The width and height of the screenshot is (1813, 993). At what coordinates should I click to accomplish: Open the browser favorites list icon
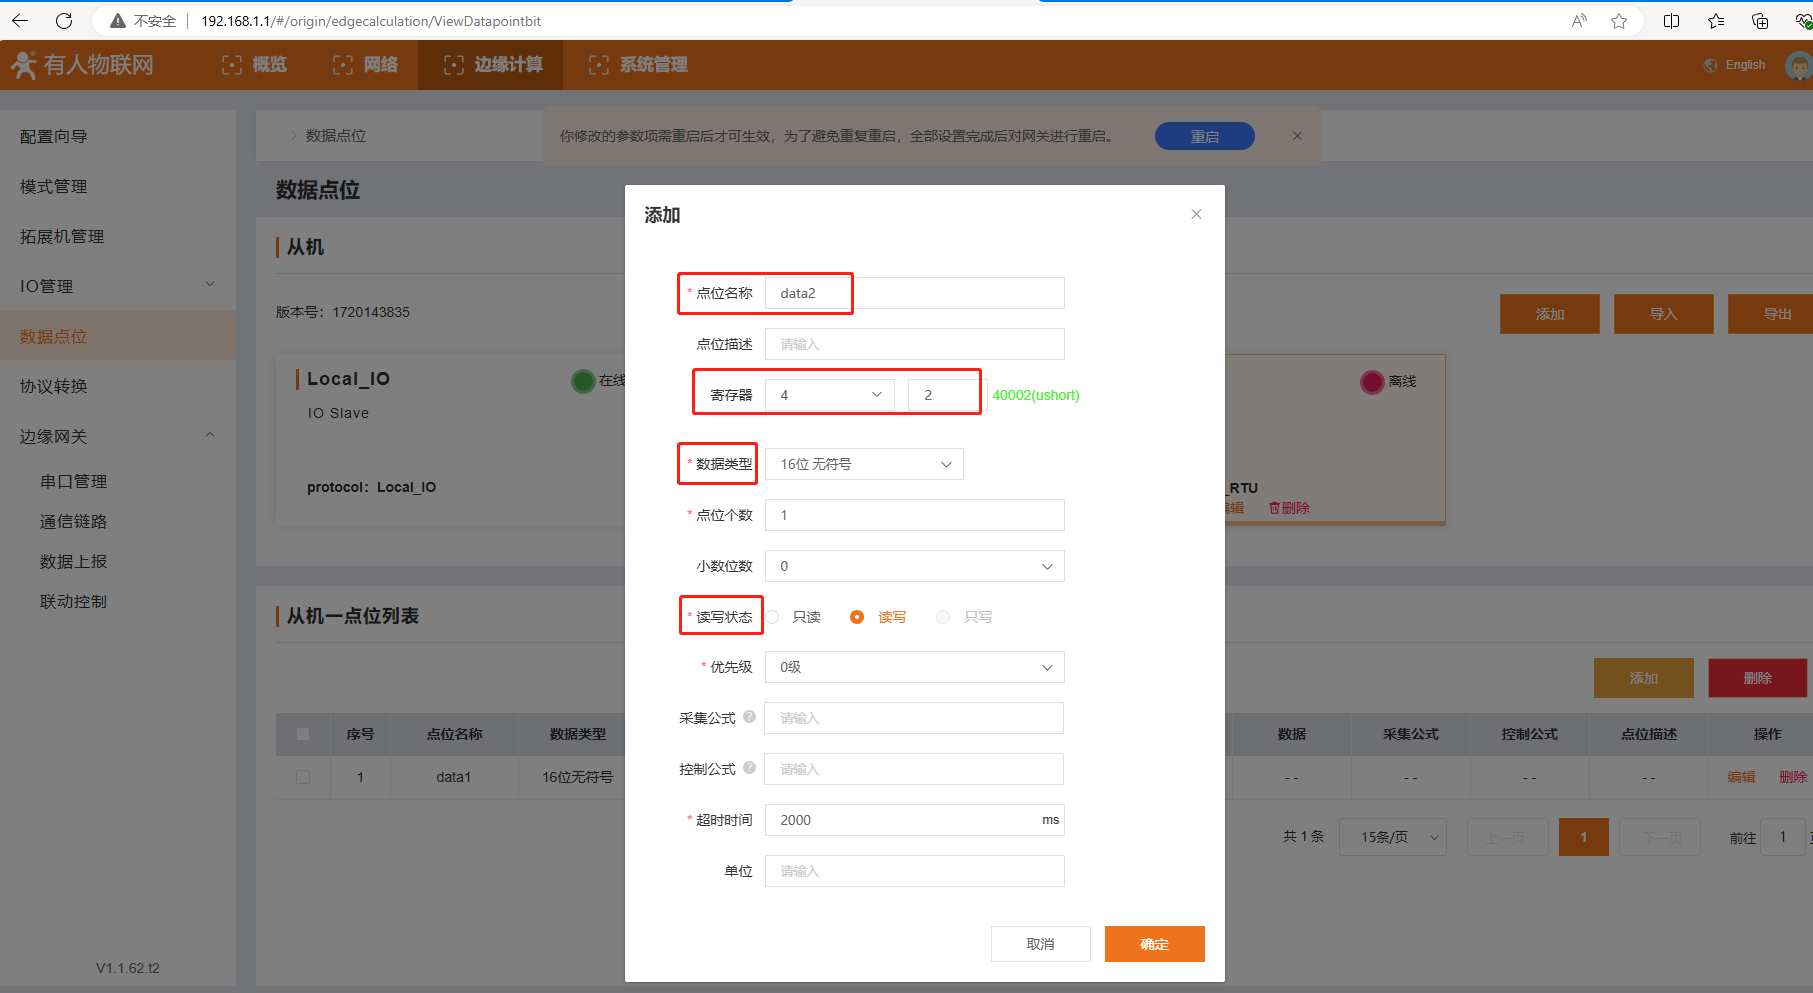(x=1716, y=21)
